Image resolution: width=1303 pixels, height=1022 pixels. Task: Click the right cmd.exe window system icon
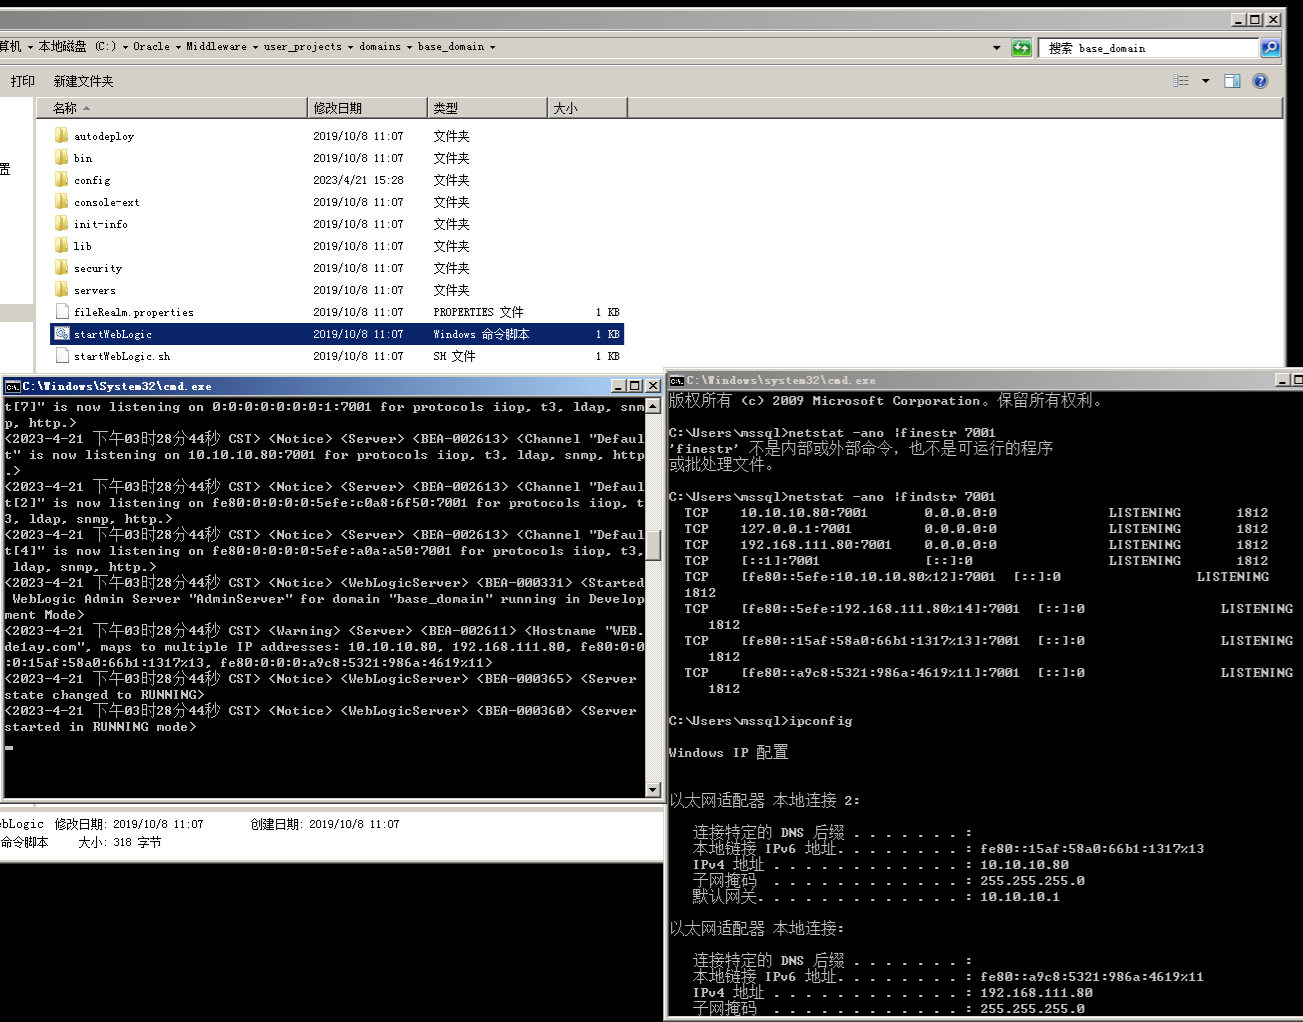click(676, 380)
